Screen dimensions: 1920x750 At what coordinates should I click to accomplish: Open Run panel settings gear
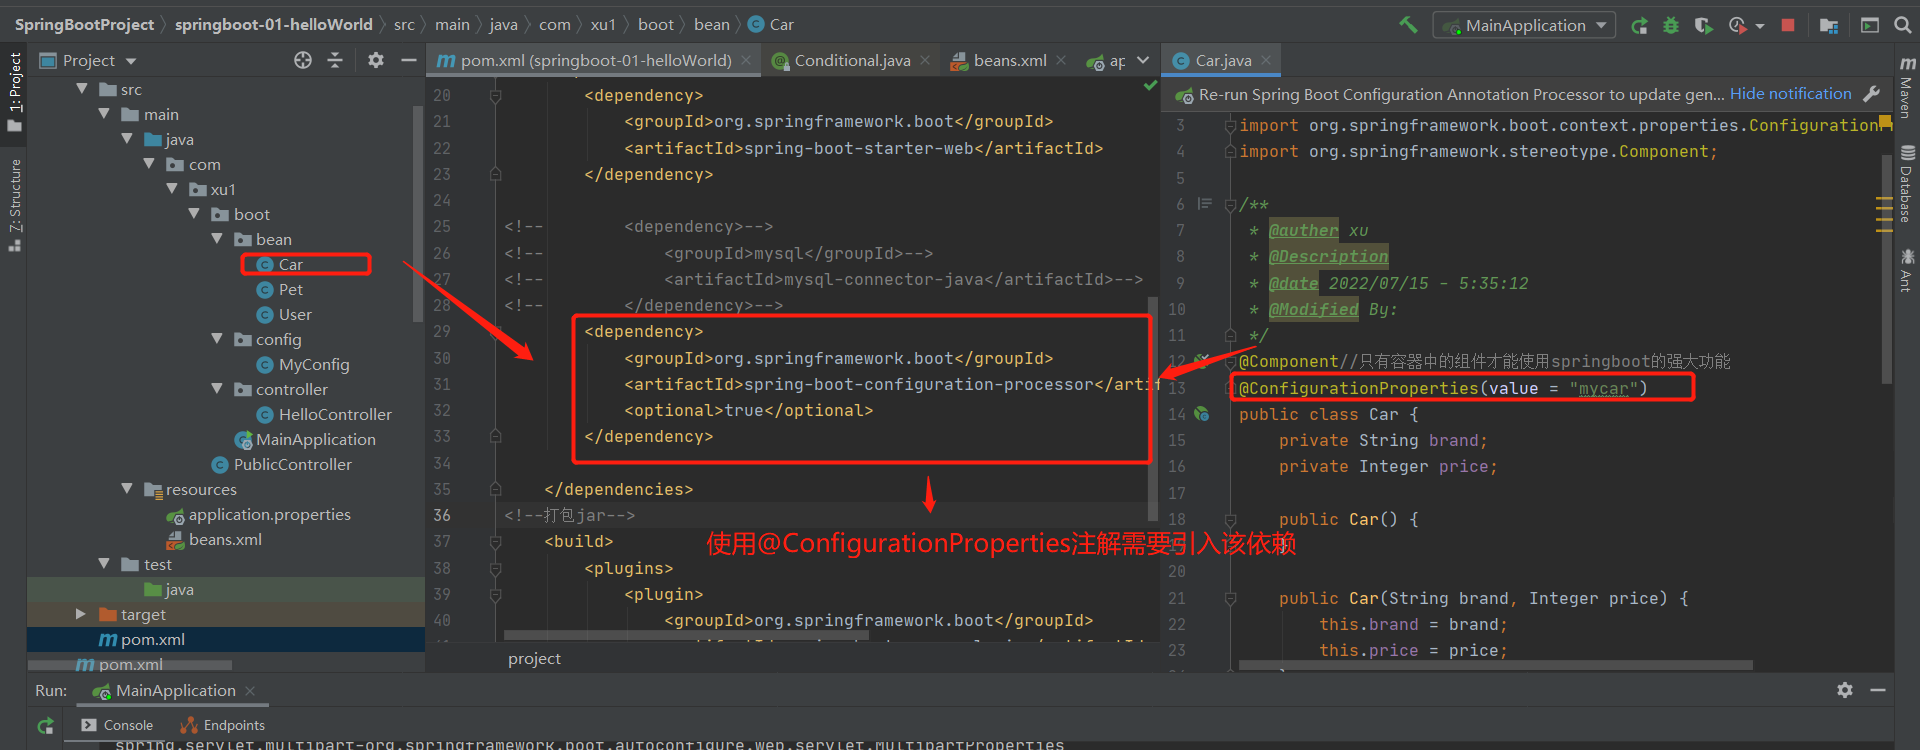1845,690
